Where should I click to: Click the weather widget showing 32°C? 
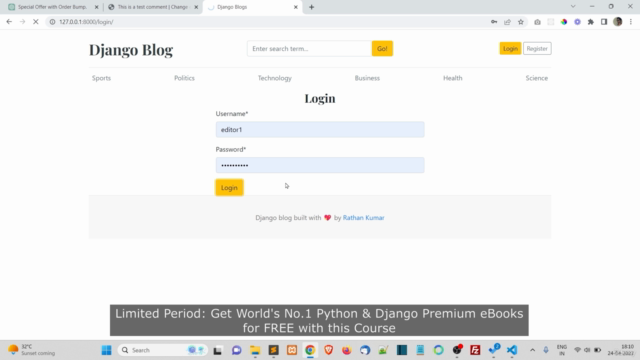[x=32, y=350]
